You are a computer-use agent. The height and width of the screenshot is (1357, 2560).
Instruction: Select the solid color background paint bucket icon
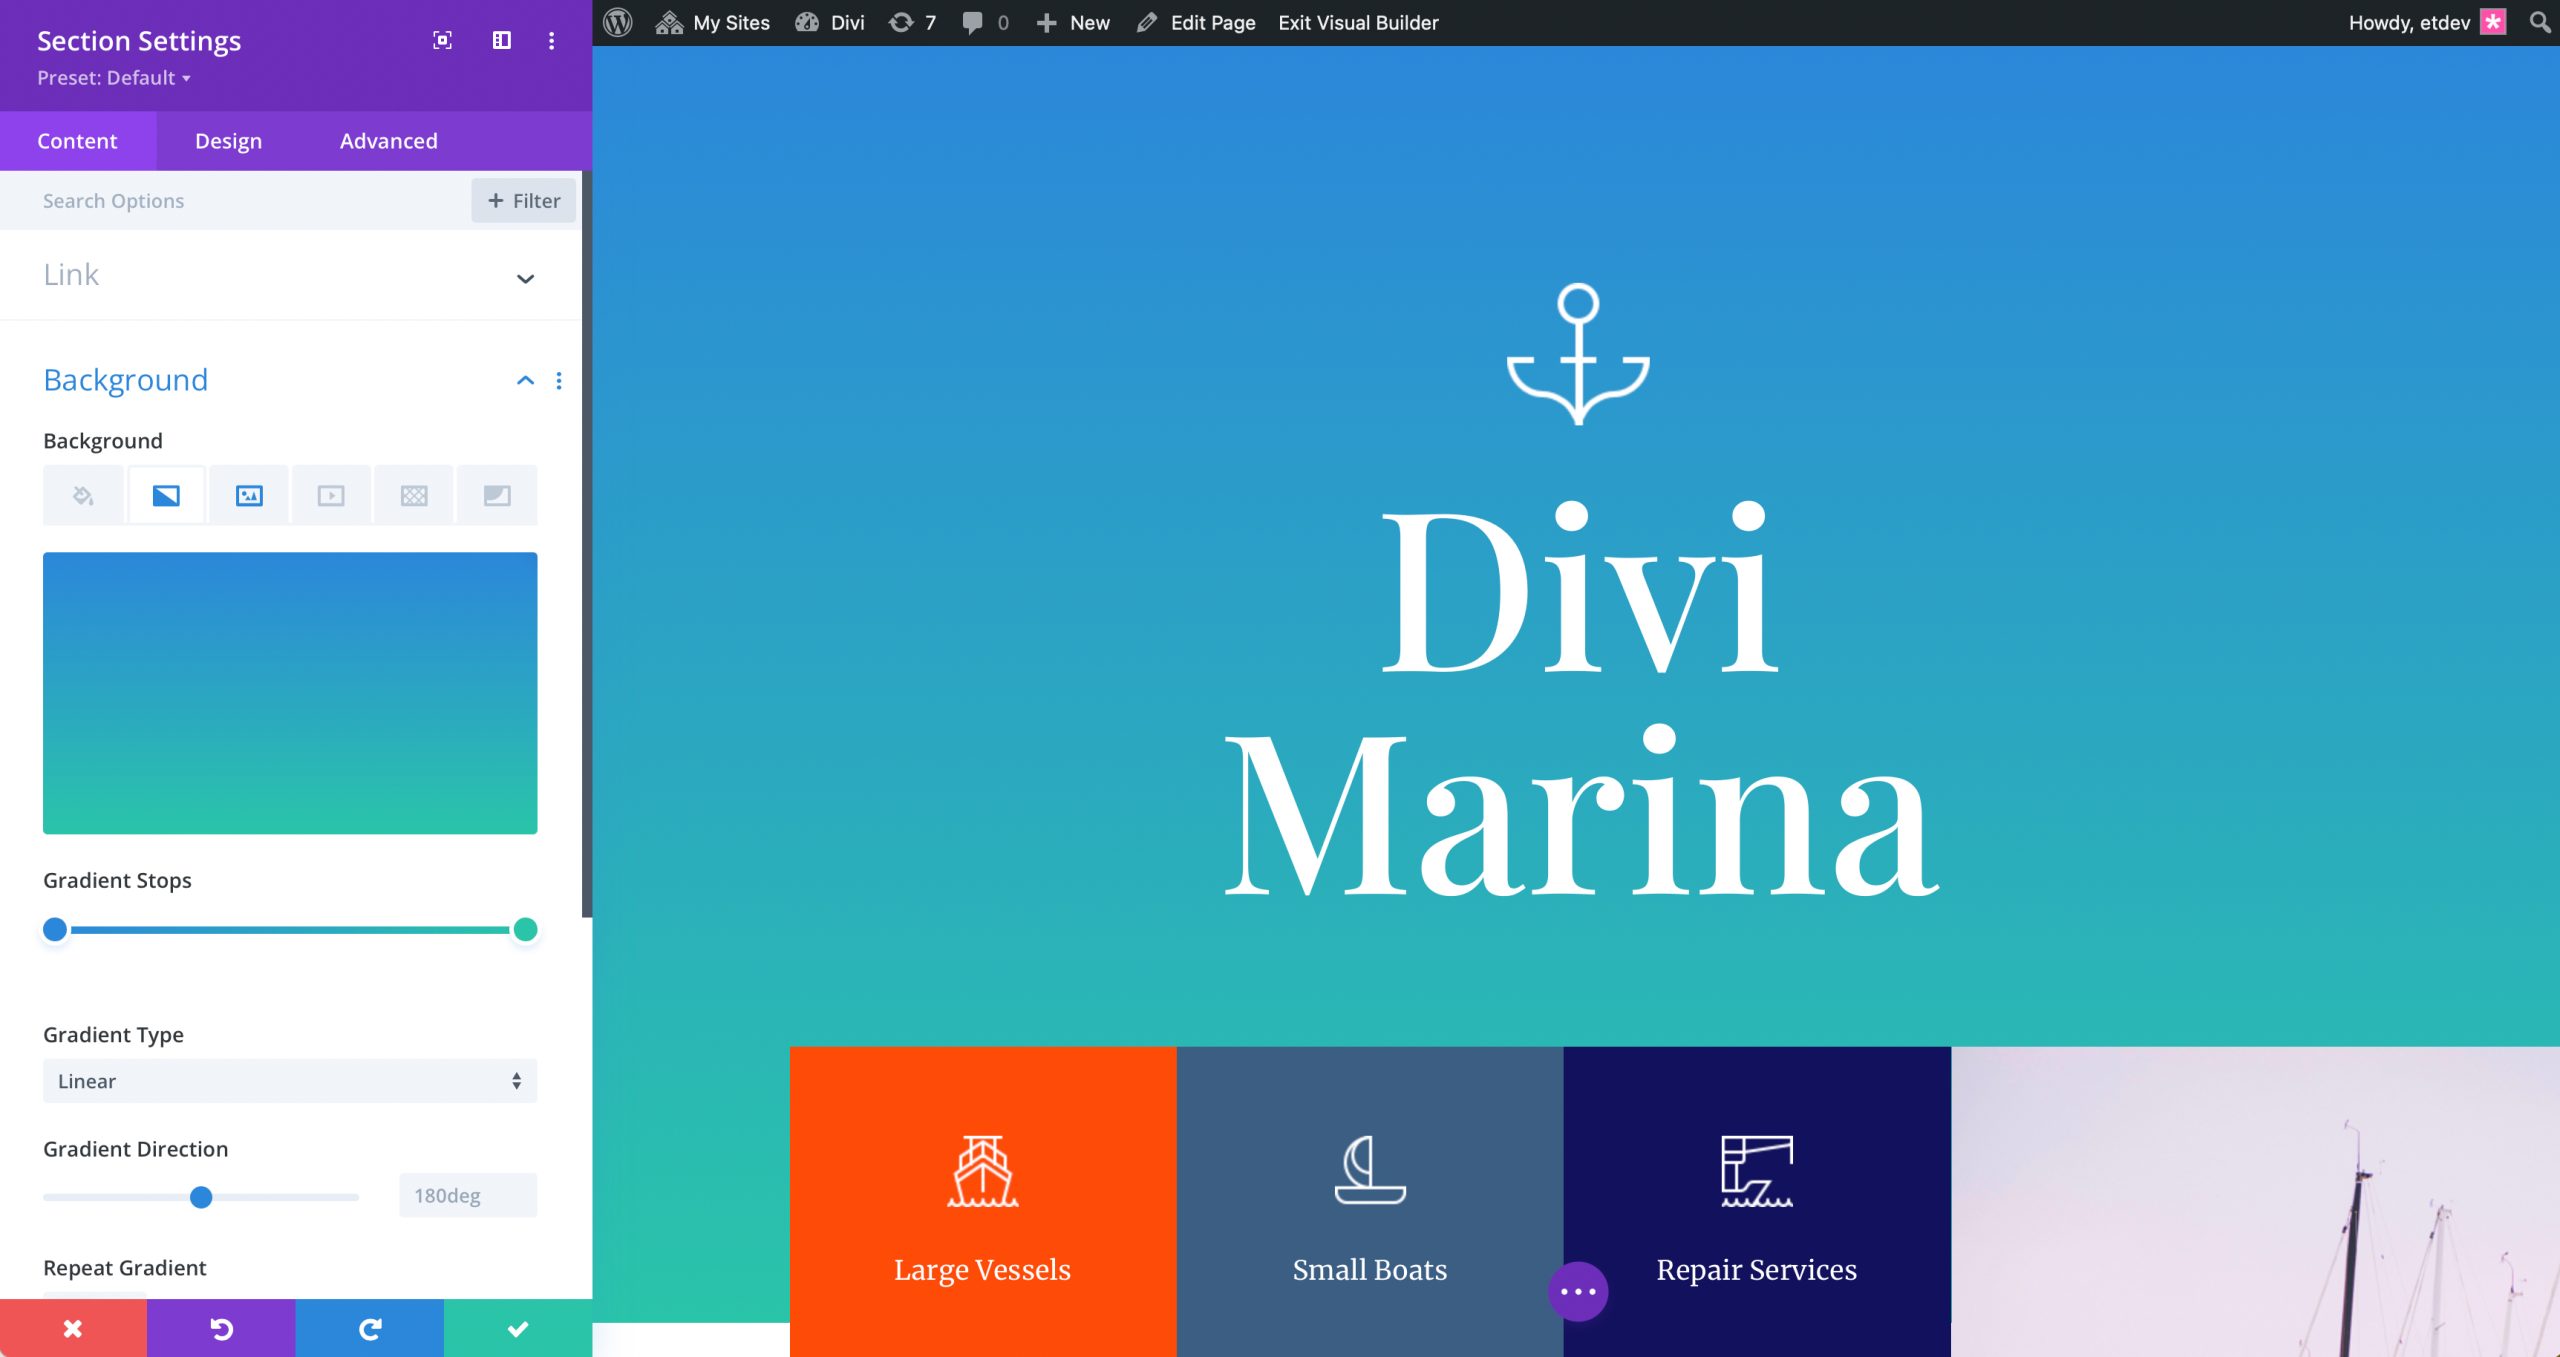click(83, 494)
